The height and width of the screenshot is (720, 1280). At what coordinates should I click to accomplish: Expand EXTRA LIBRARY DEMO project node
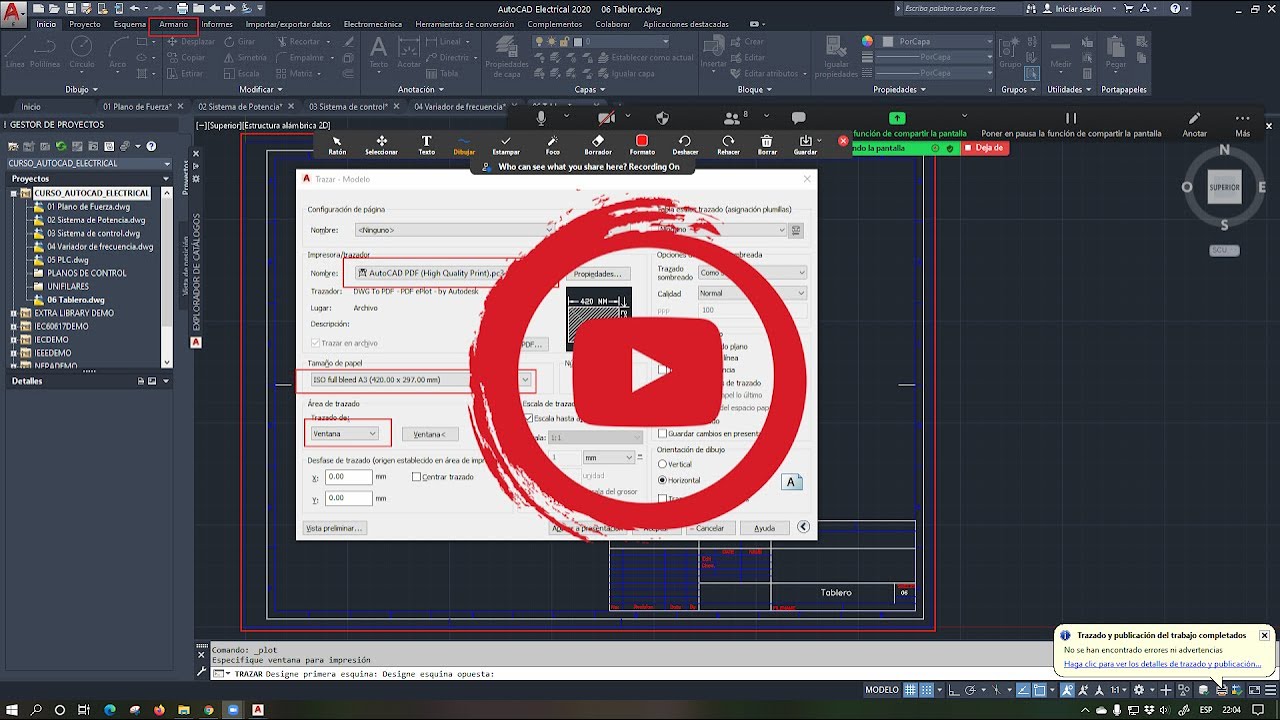(14, 313)
